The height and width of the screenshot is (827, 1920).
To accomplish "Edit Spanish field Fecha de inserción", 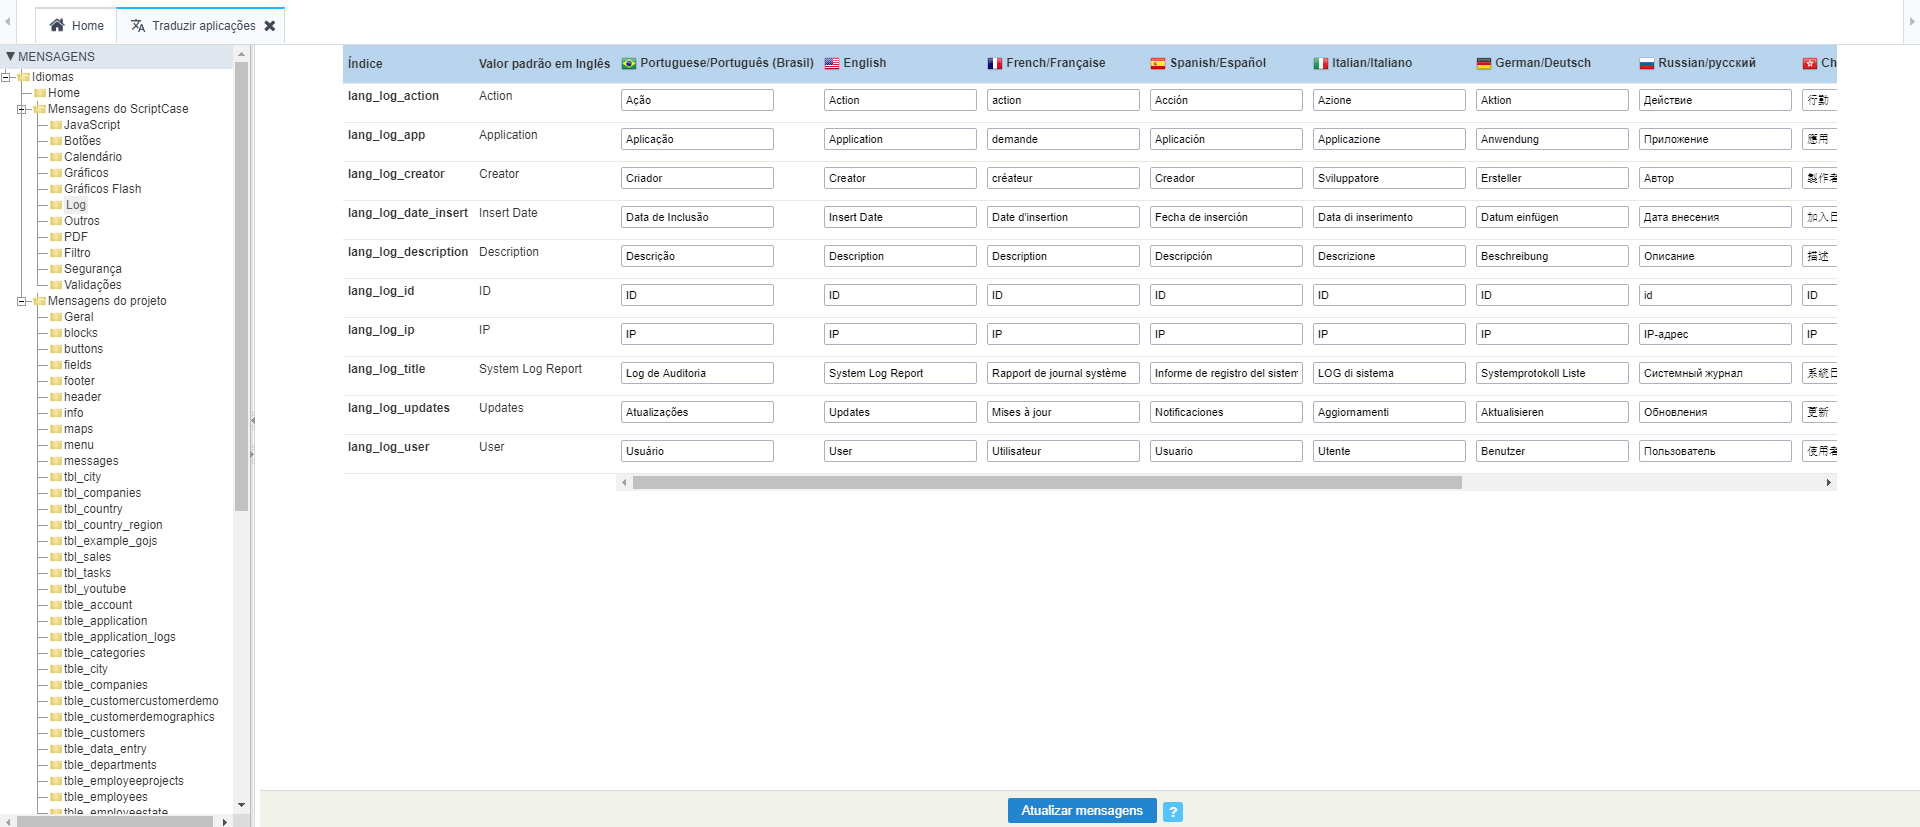I will (x=1226, y=217).
